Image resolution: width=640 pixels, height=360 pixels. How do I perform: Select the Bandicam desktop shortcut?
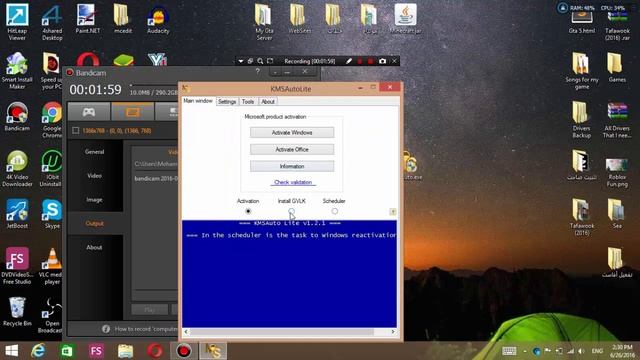pyautogui.click(x=17, y=116)
